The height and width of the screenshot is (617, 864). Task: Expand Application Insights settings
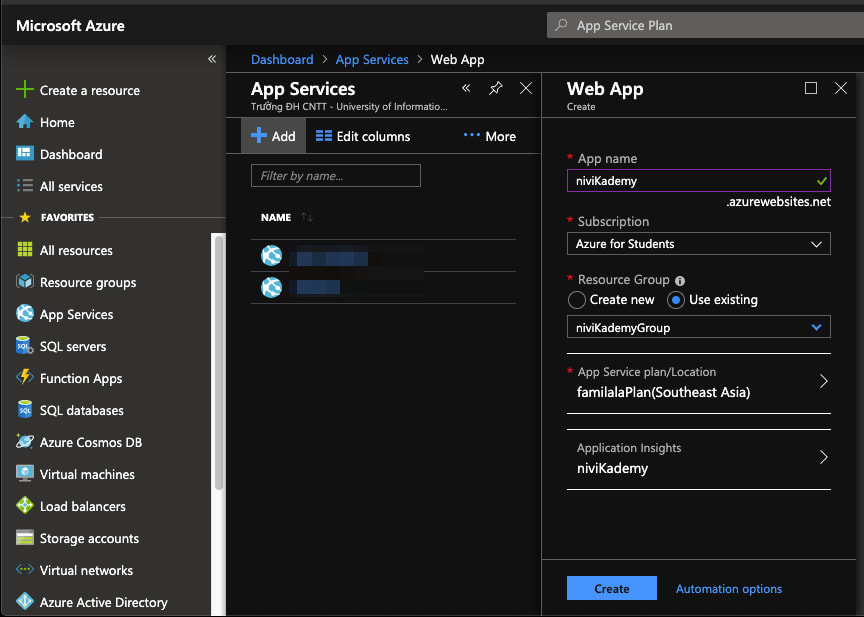pos(699,458)
